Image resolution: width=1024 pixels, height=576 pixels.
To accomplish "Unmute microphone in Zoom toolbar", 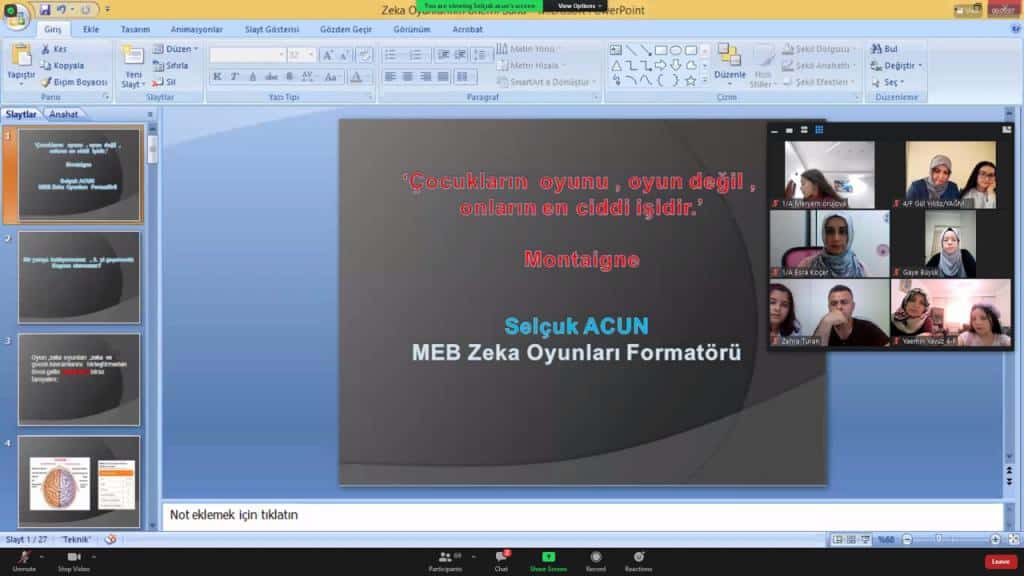I will pos(24,562).
